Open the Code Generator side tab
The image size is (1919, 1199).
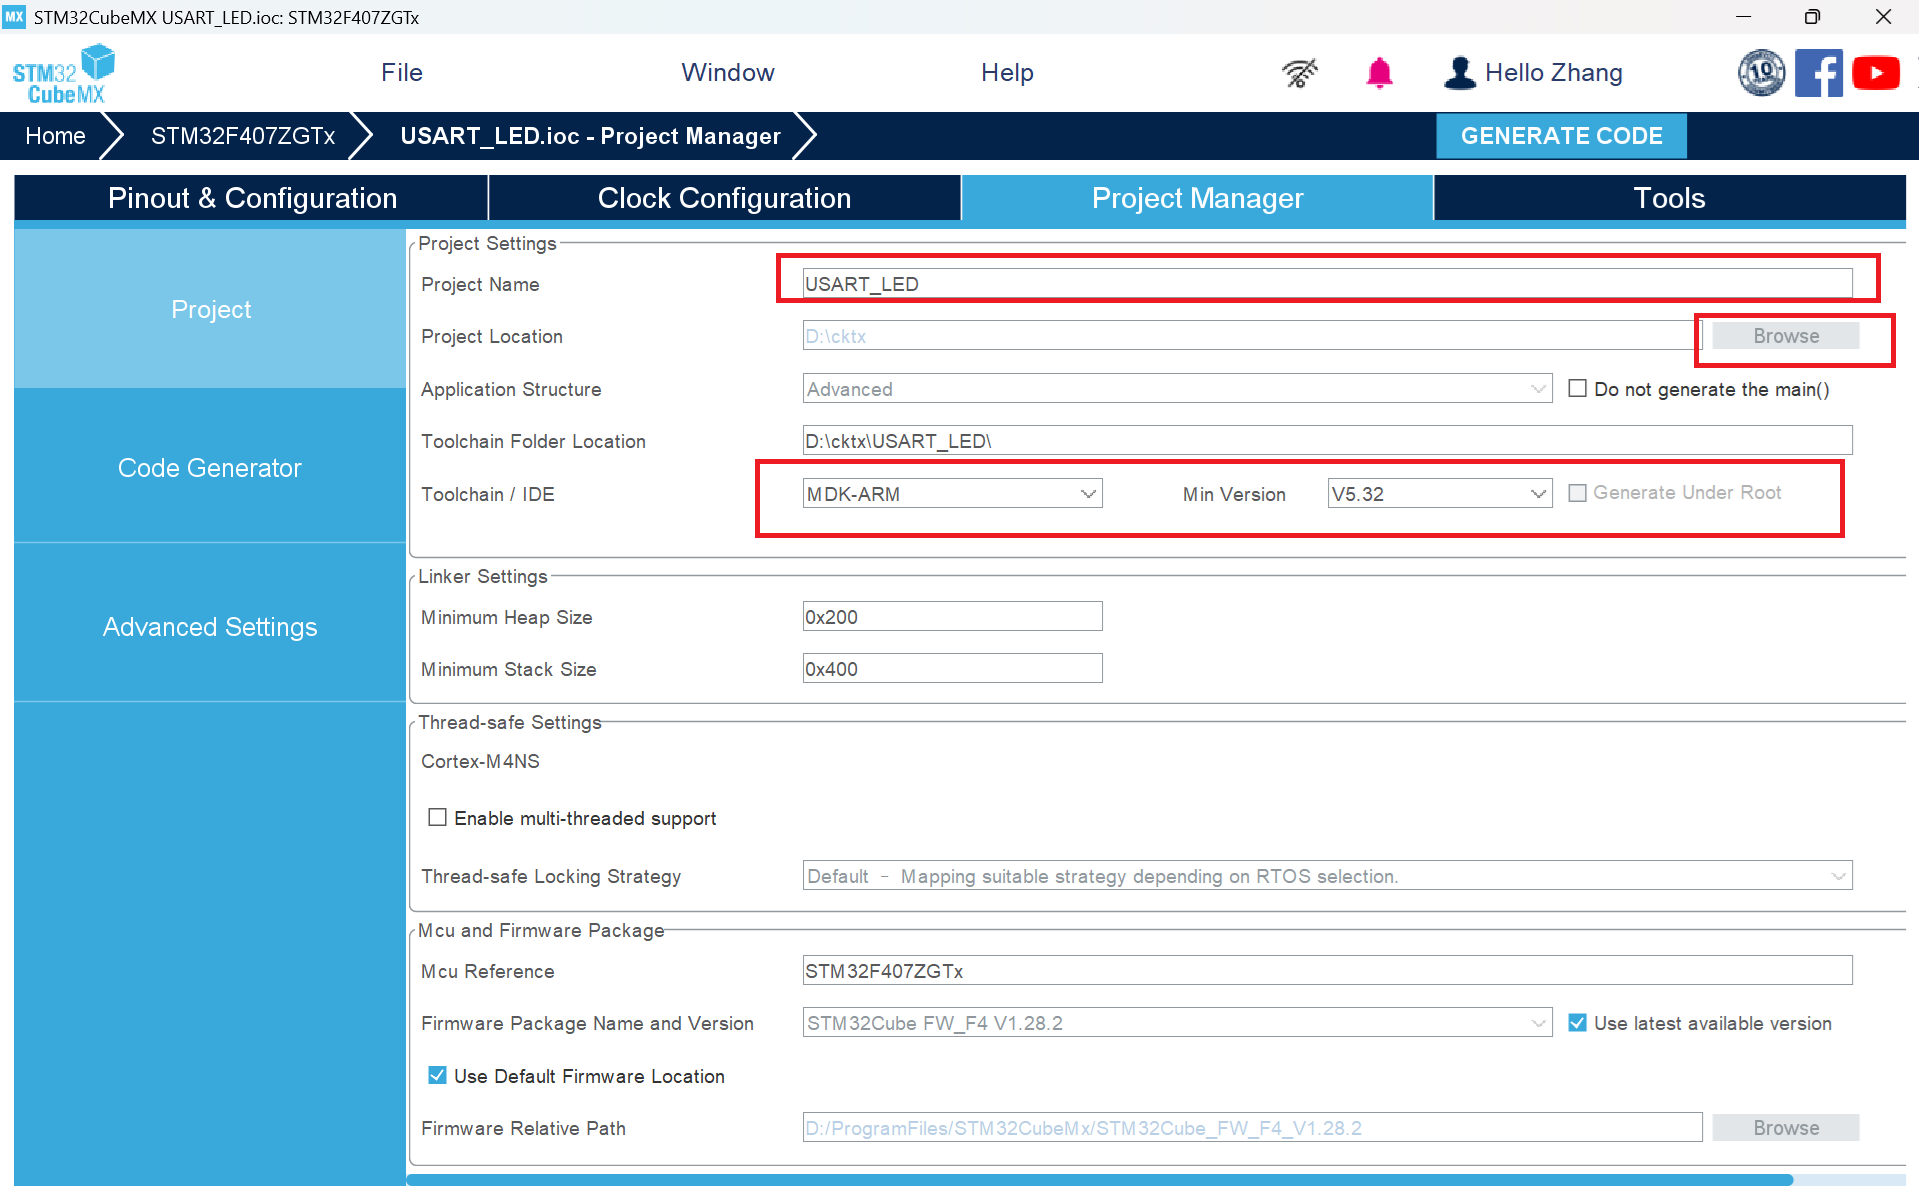click(210, 468)
